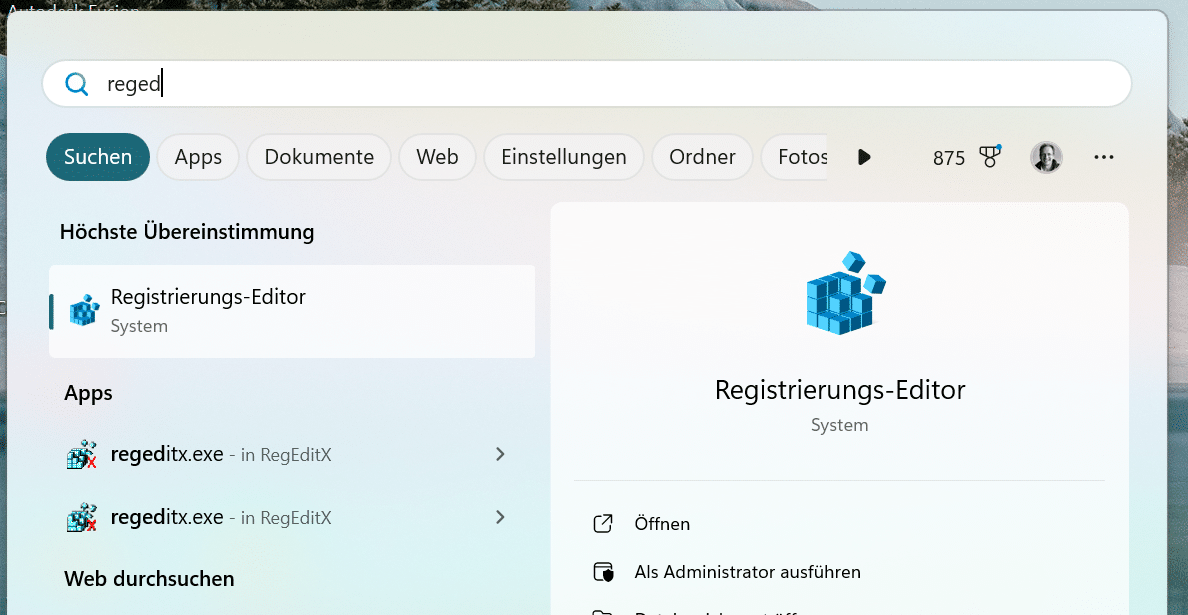
Task: Filter results by Einstellungen
Action: 564,157
